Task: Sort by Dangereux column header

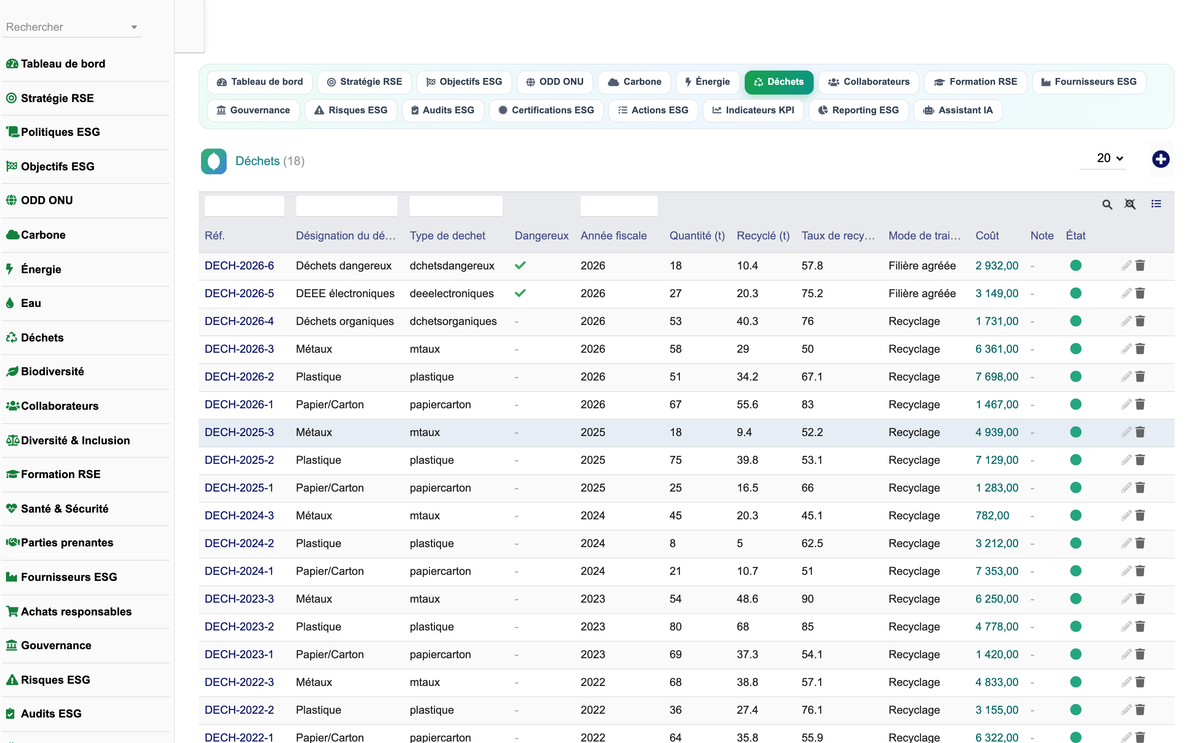Action: (541, 236)
